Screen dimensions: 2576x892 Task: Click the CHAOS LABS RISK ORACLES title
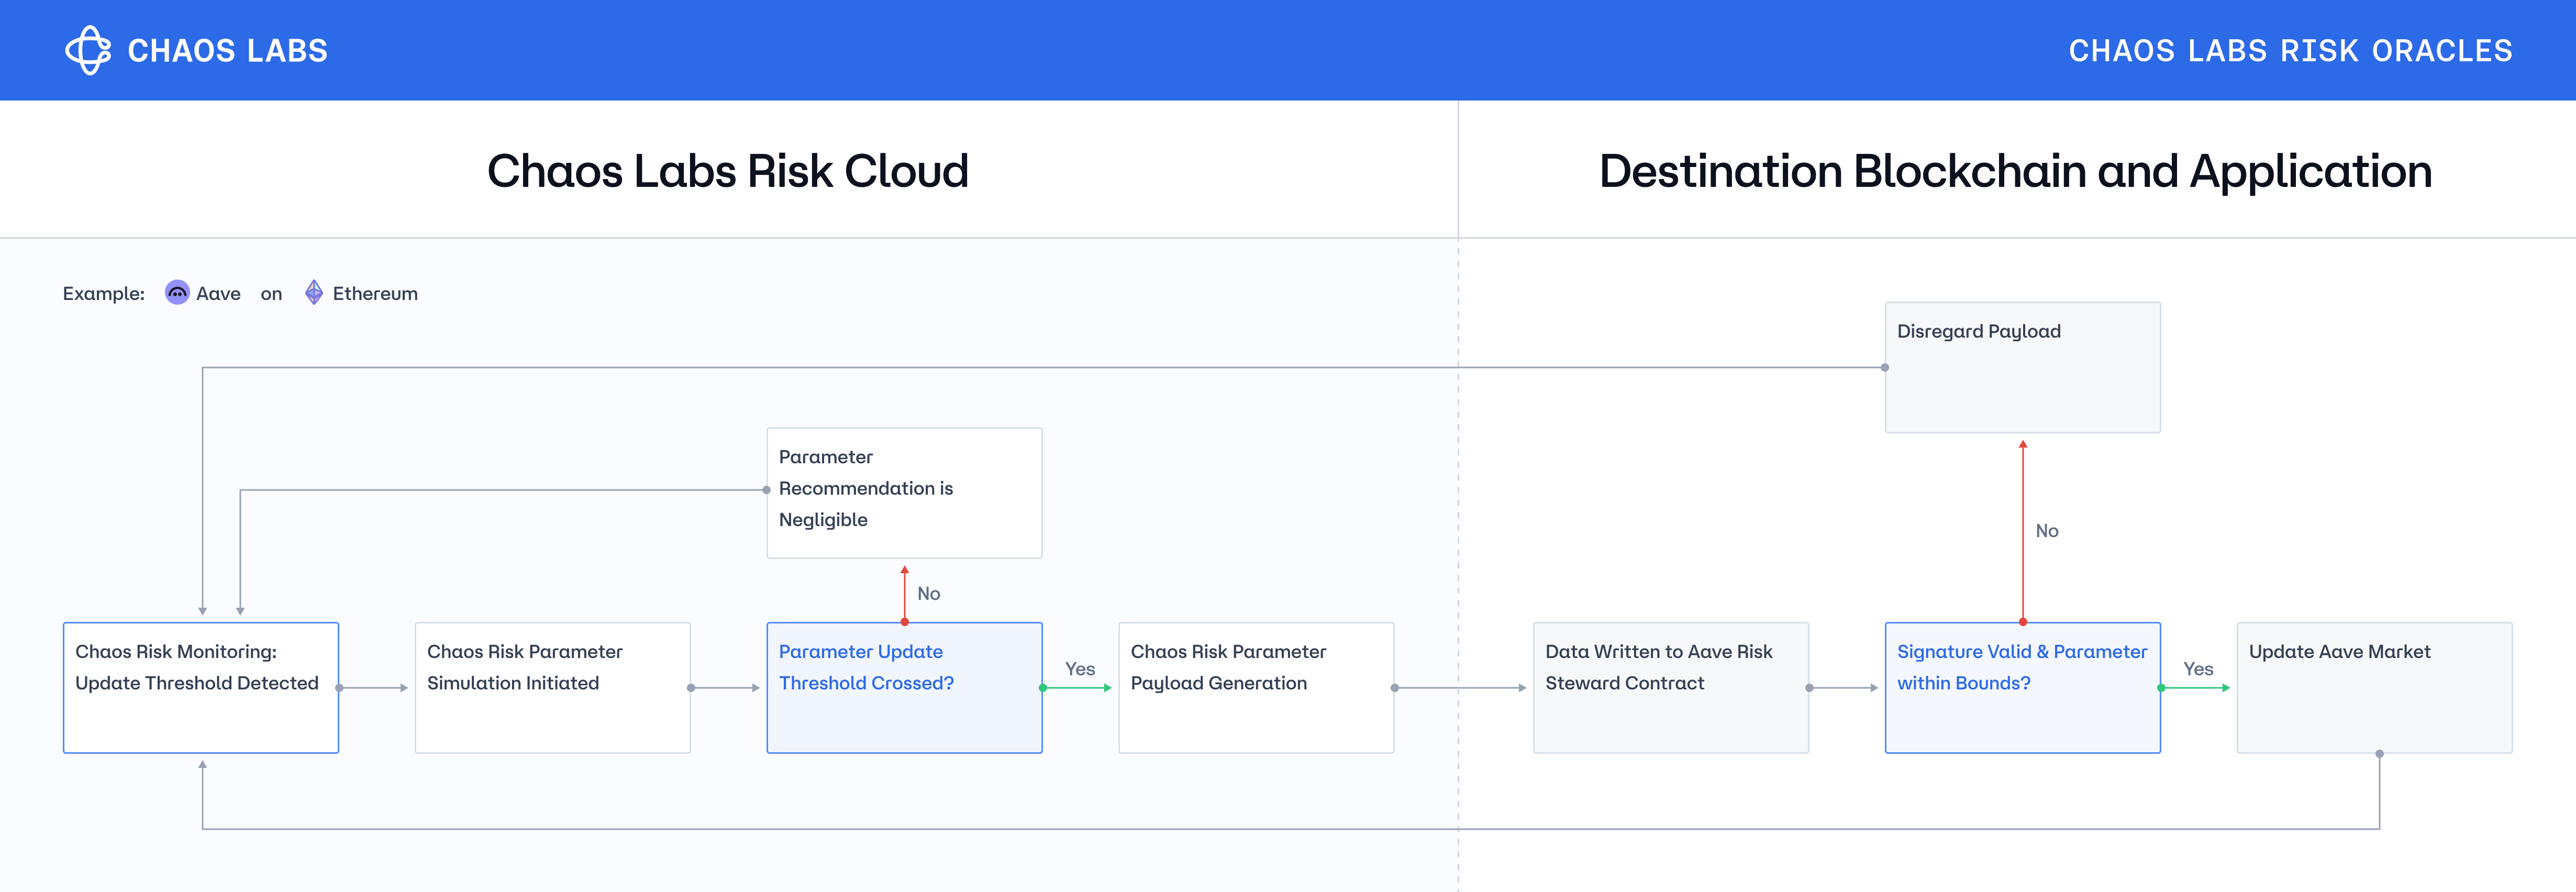(x=2290, y=51)
